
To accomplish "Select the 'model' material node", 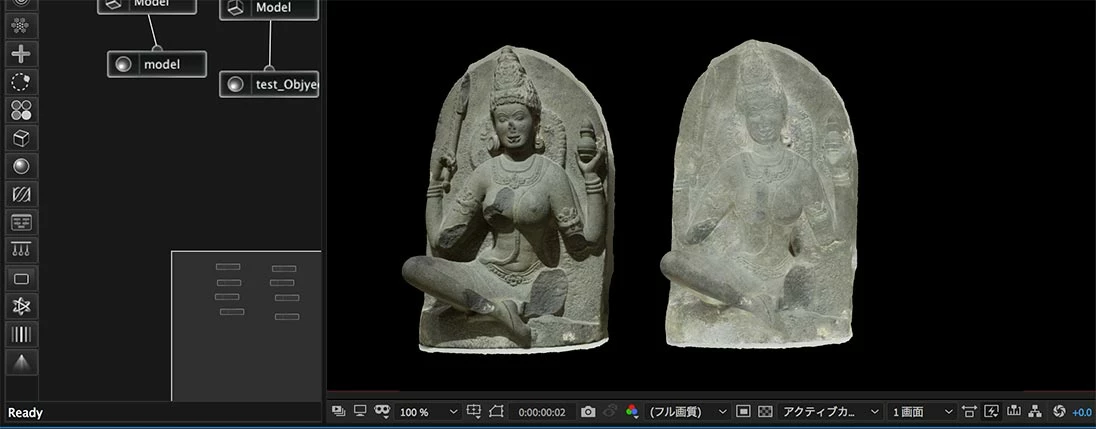I will pos(157,64).
